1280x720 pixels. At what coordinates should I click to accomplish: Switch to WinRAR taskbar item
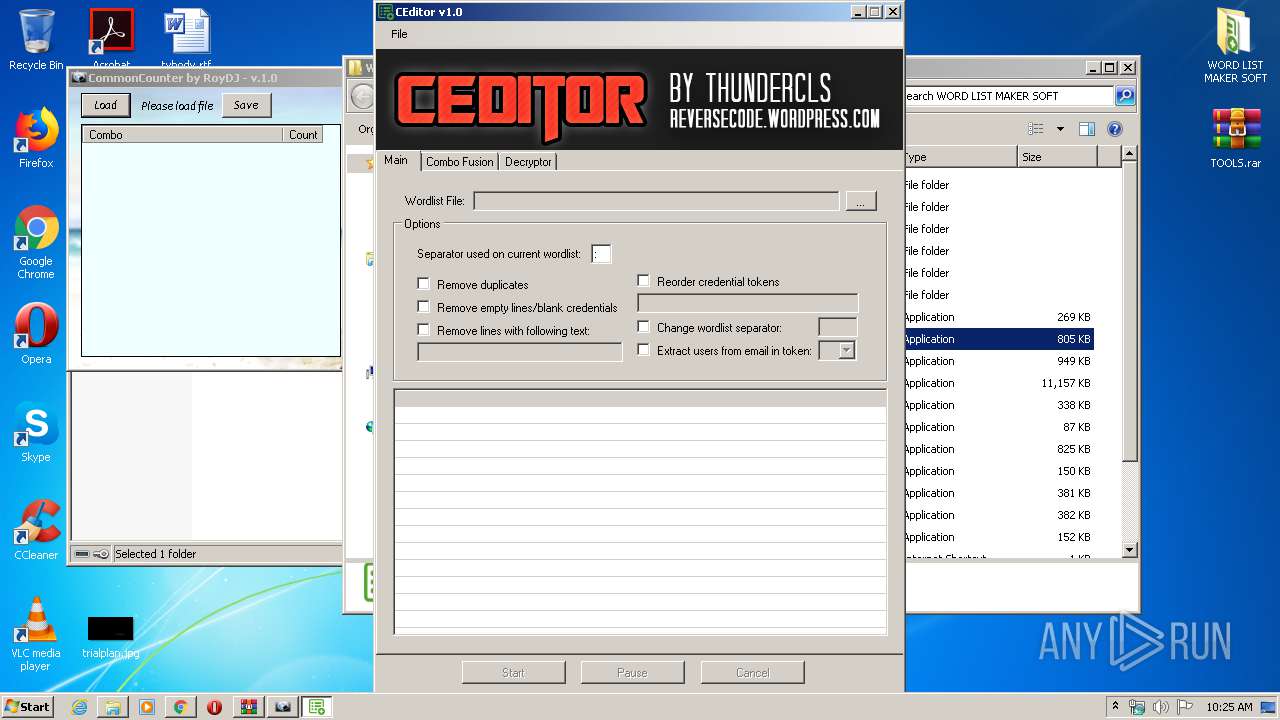pos(248,707)
